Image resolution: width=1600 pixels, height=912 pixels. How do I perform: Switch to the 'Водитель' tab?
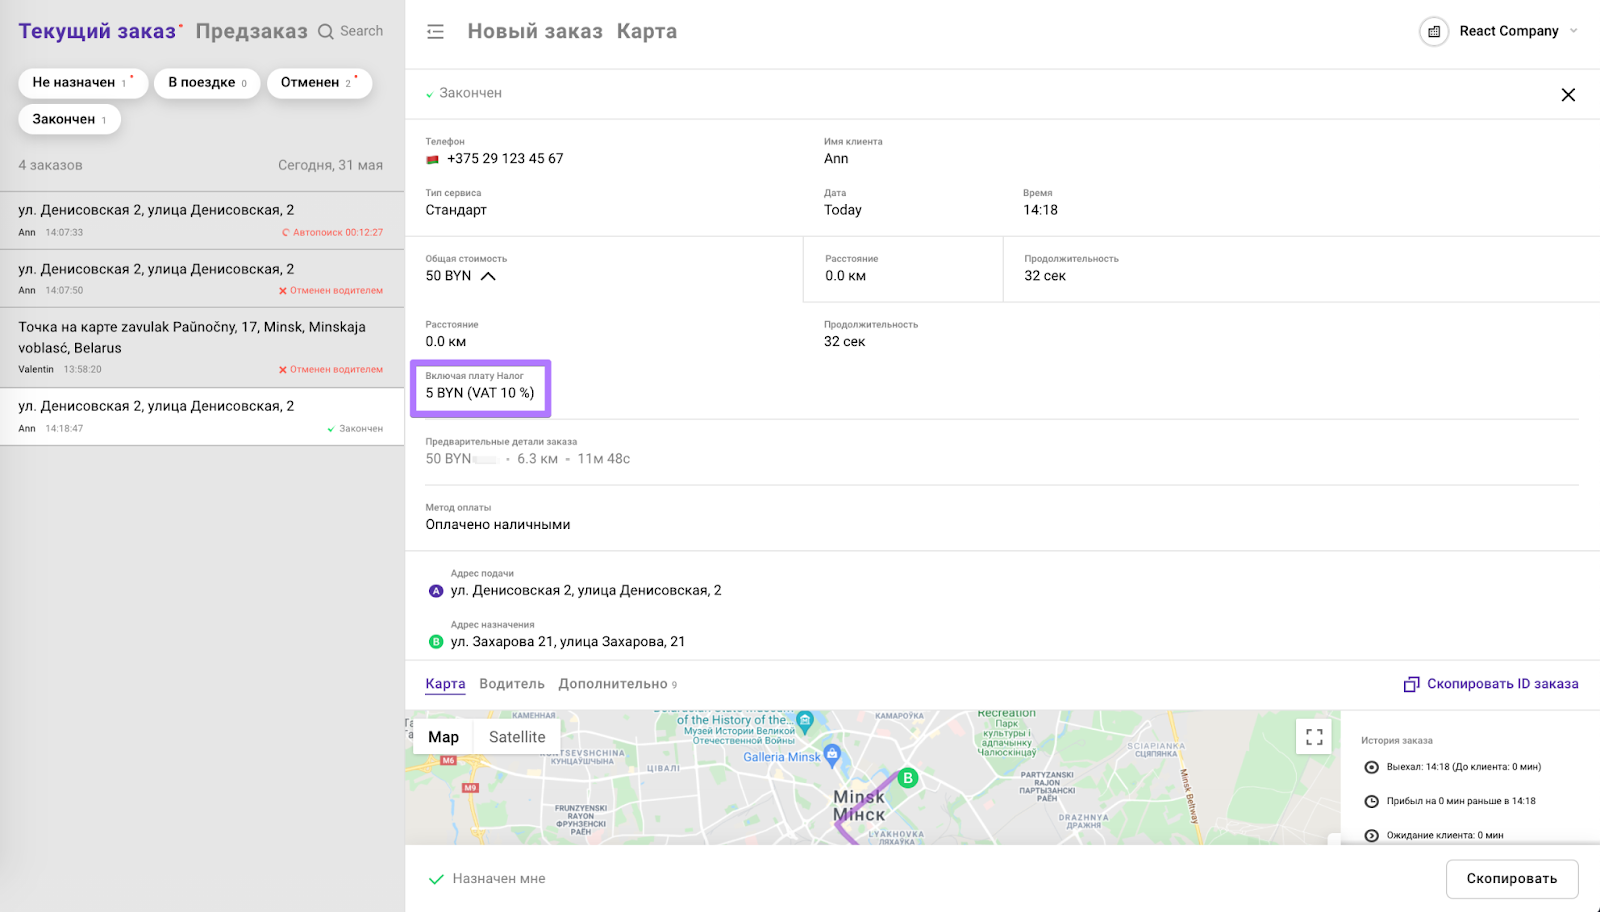[511, 684]
